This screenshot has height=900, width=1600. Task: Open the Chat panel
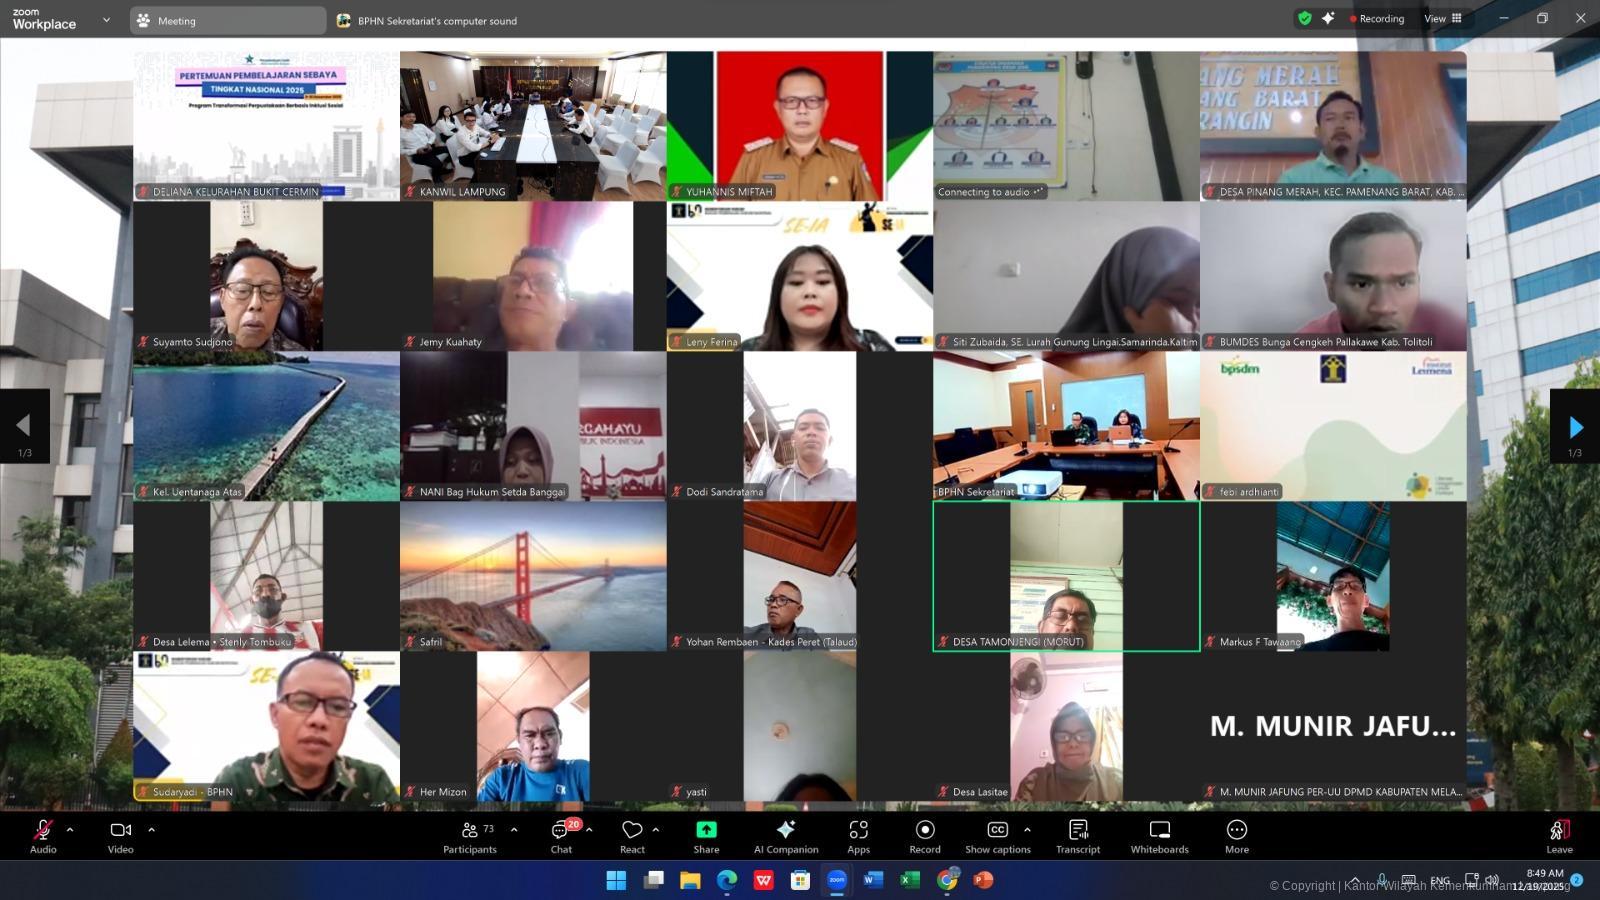[561, 836]
